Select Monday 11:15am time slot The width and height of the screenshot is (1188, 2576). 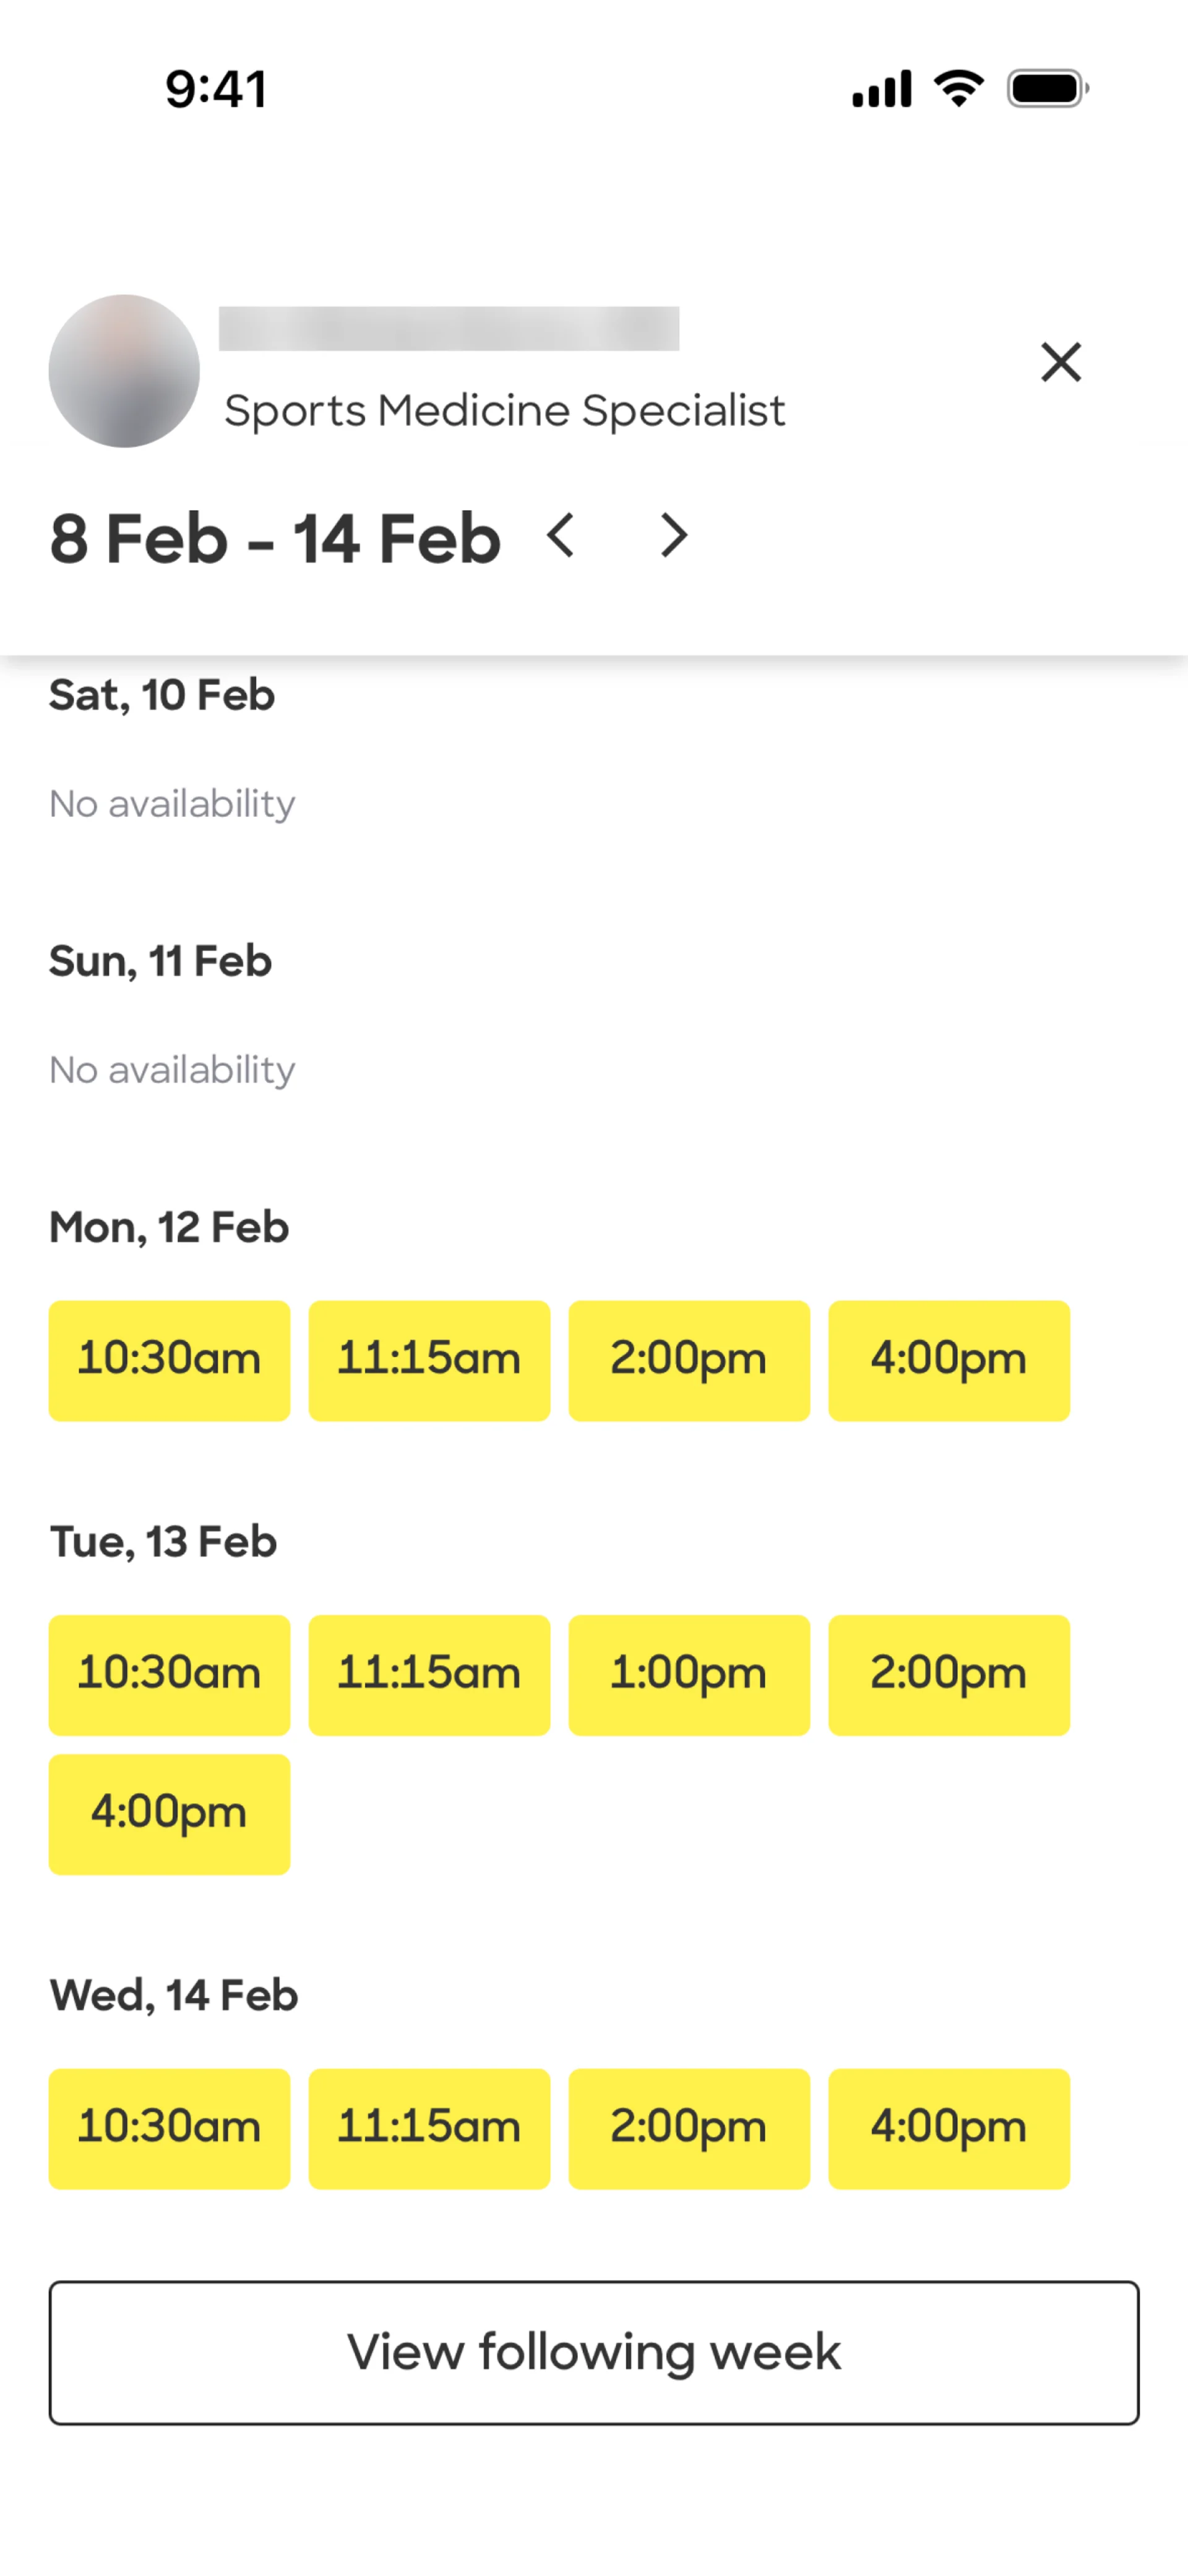[429, 1360]
